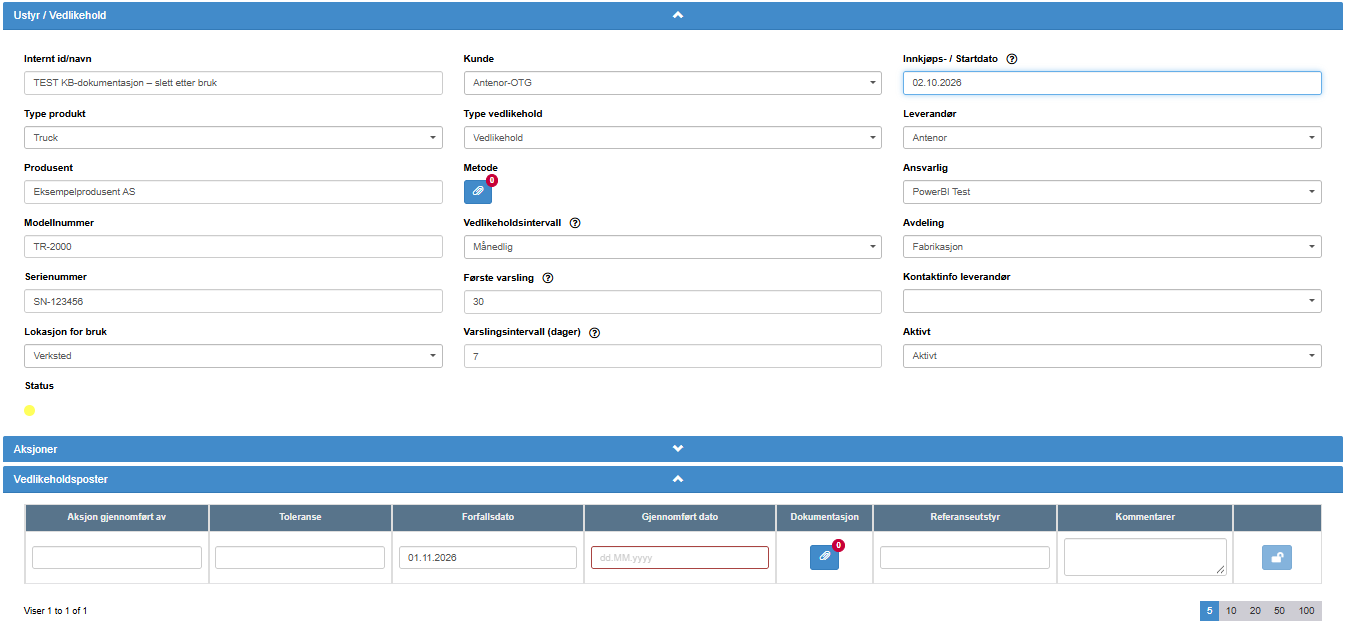
Task: Open the Dokumentasjon attachment paperclip button
Action: click(824, 557)
